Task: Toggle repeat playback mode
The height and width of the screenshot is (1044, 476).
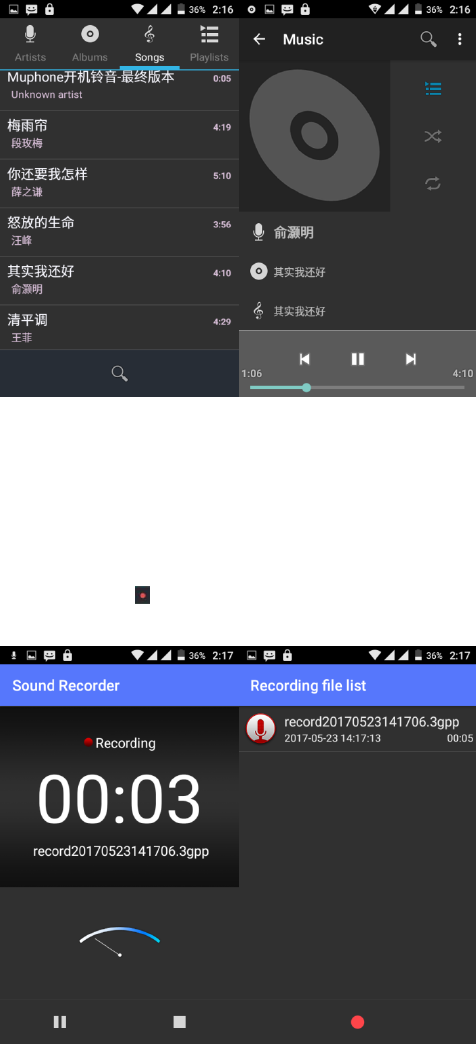Action: [x=433, y=184]
